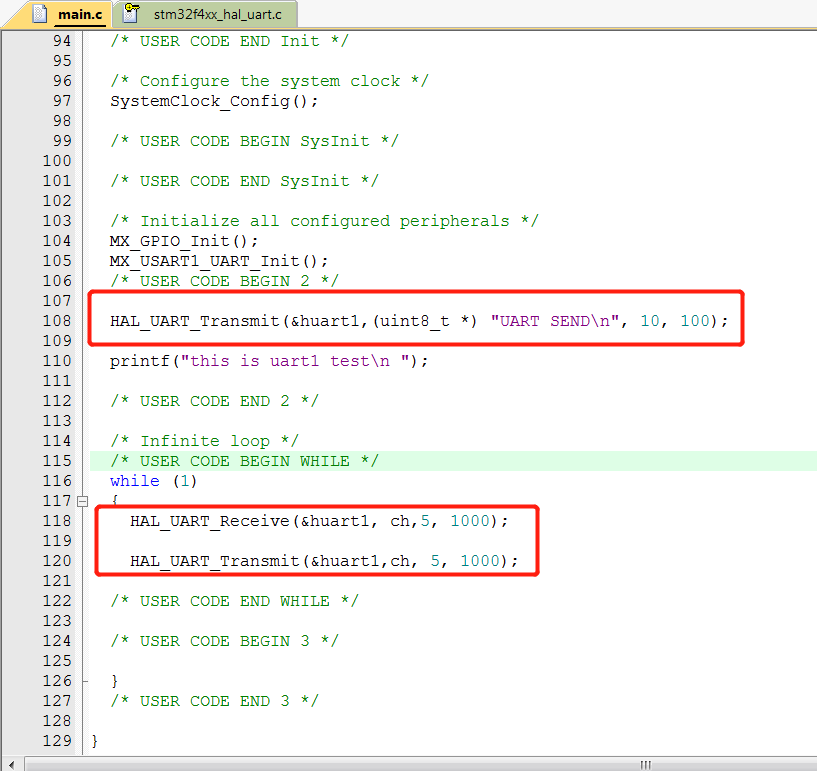The image size is (817, 771).
Task: Click the comment USER CODE END Init
Action: point(229,41)
